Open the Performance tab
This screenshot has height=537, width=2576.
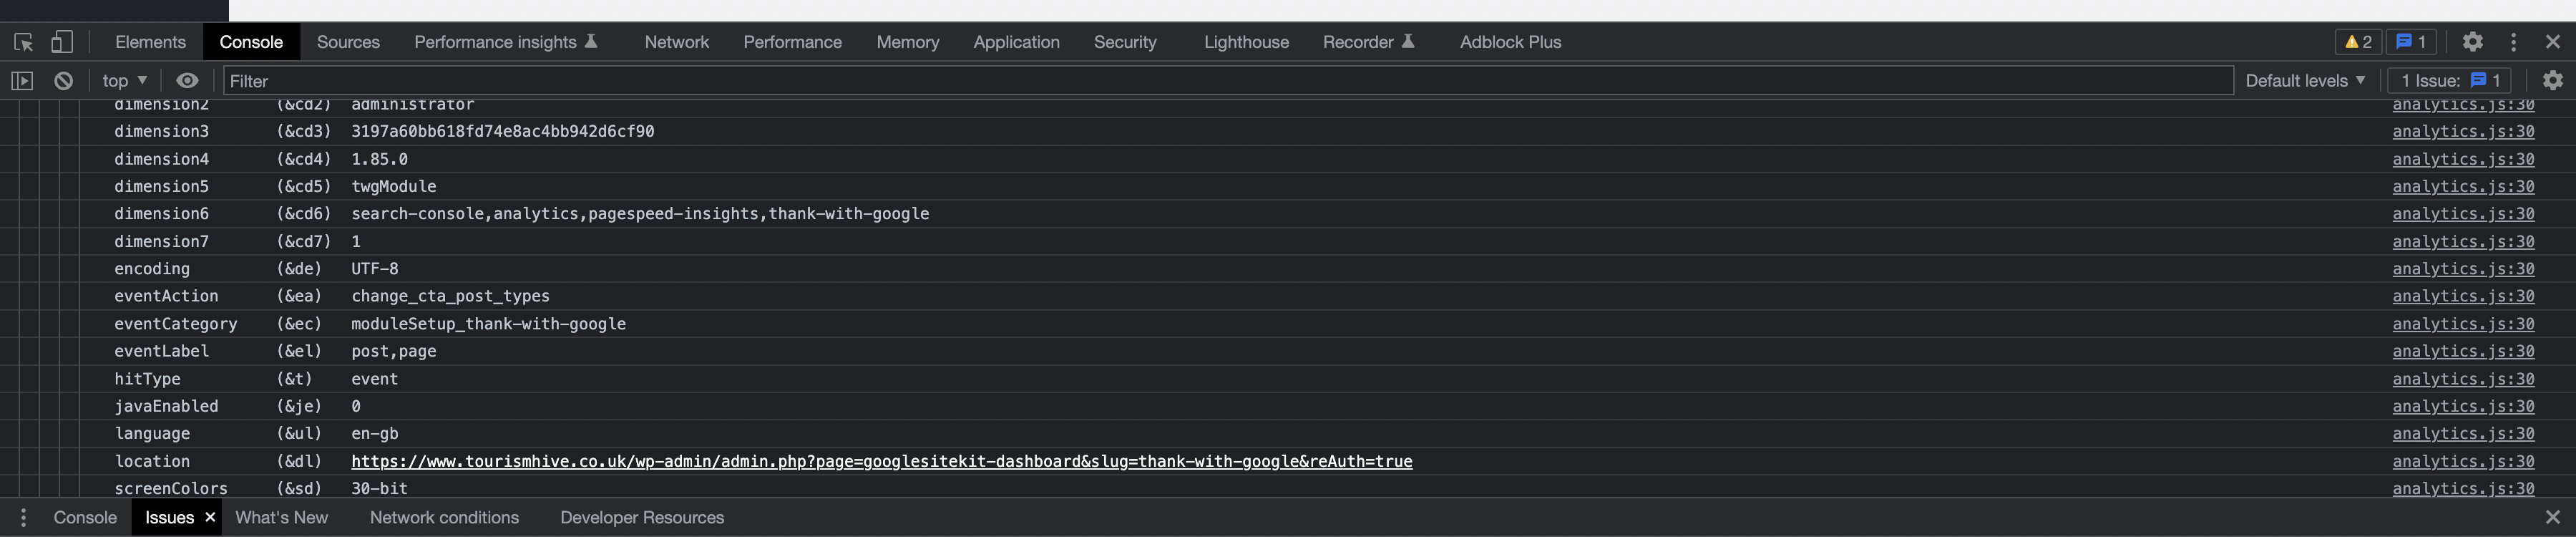[792, 42]
